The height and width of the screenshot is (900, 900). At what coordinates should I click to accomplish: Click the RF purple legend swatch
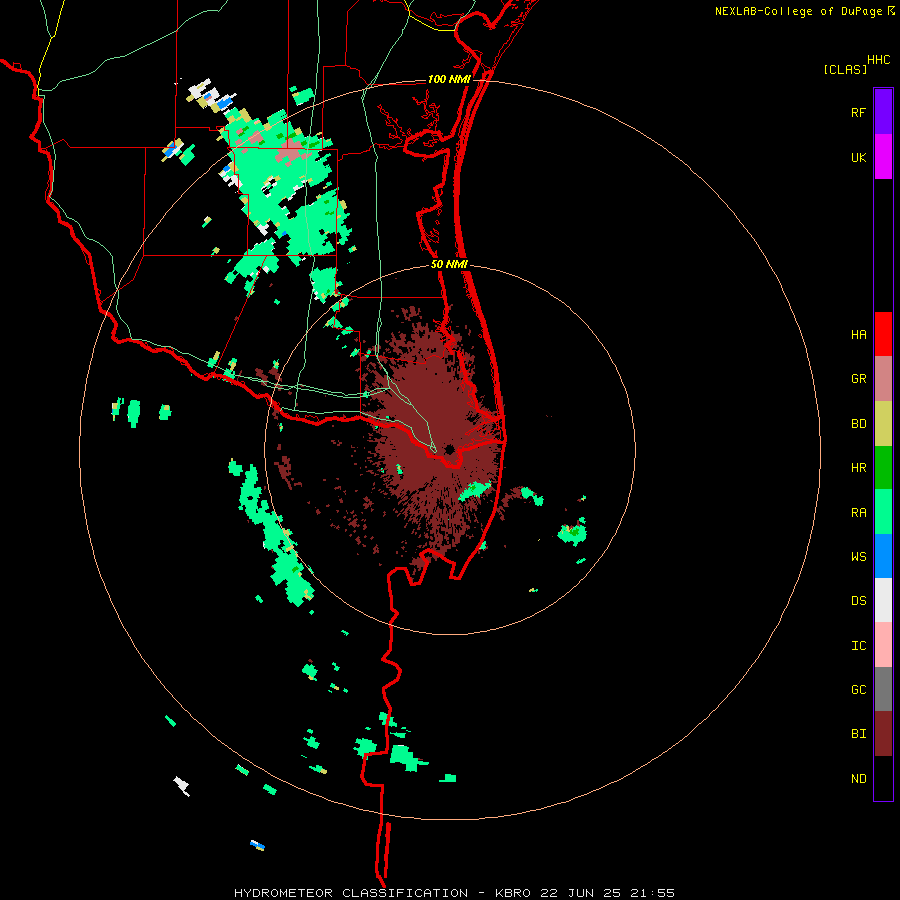coord(883,112)
